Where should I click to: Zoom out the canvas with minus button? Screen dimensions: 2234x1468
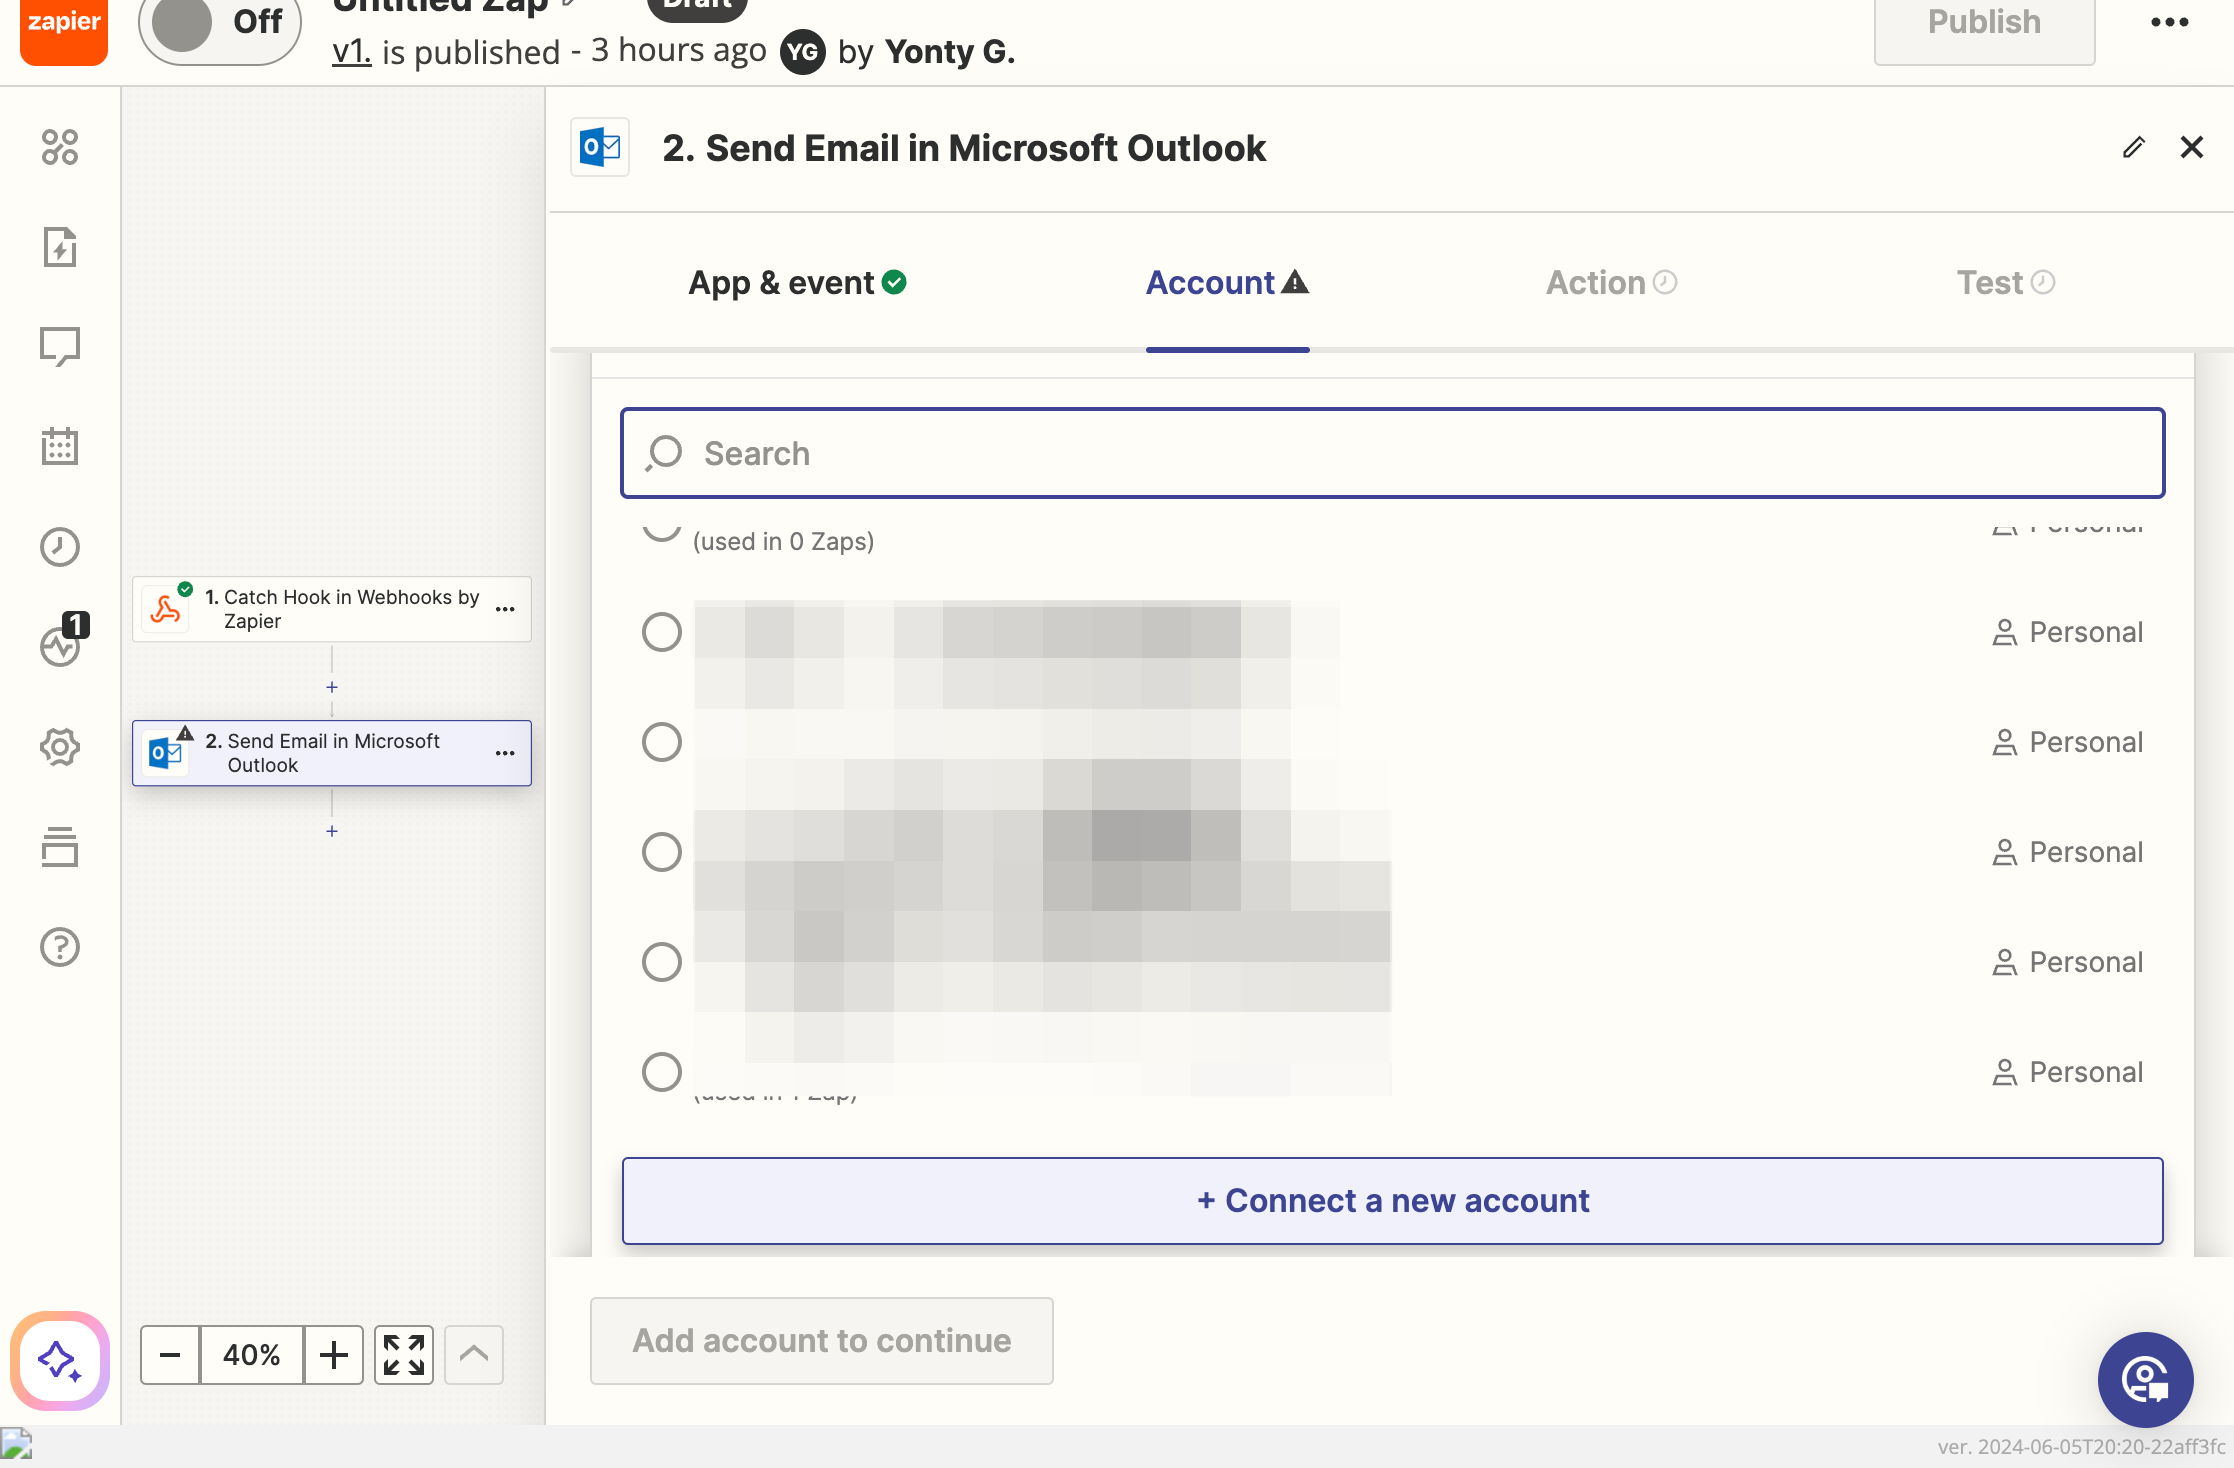(170, 1355)
